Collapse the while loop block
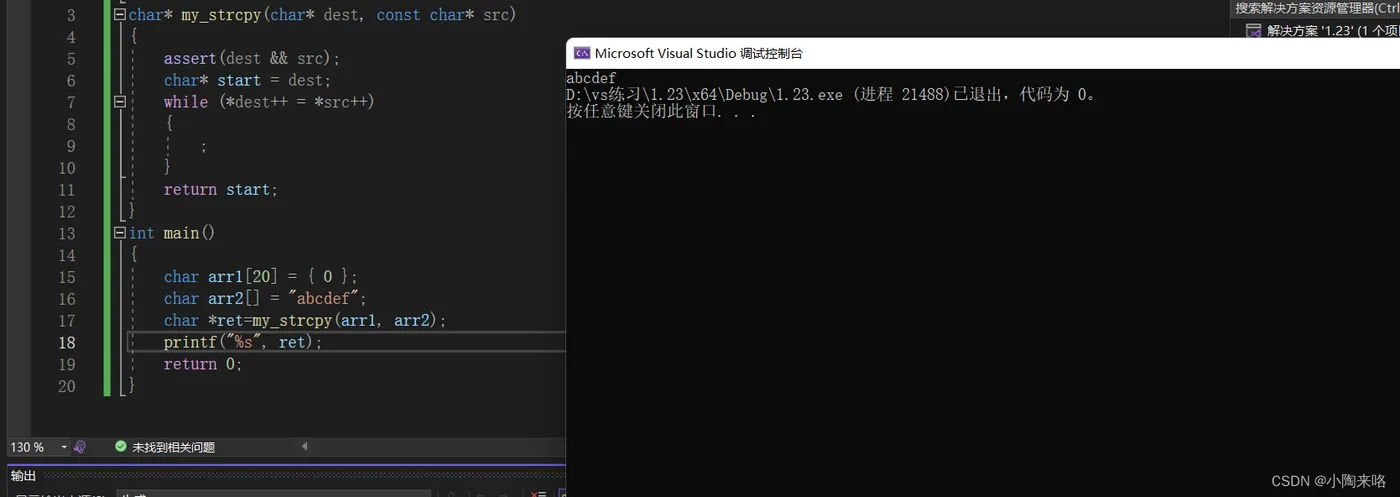 point(121,102)
